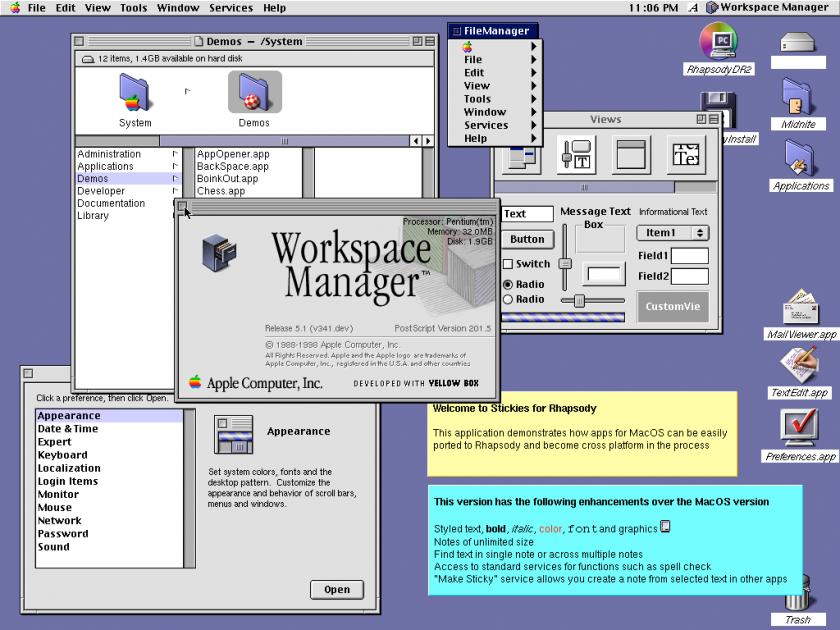Viewport: 840px width, 630px height.
Task: Click the vertical slider knob in Views
Action: tap(565, 264)
